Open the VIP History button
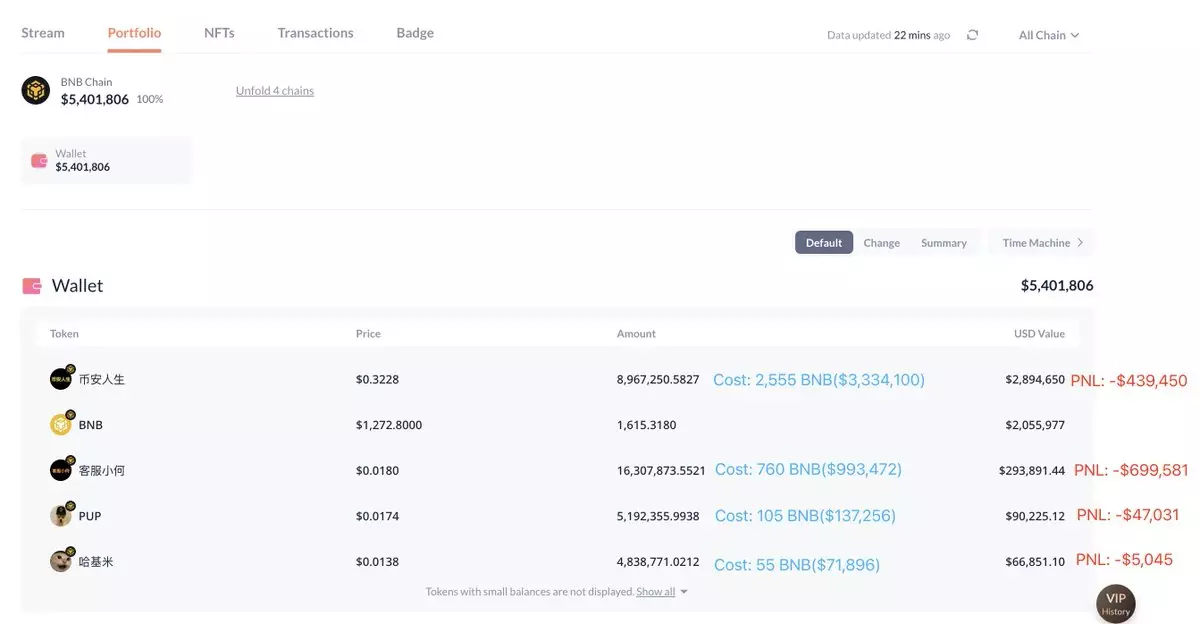 coord(1115,604)
